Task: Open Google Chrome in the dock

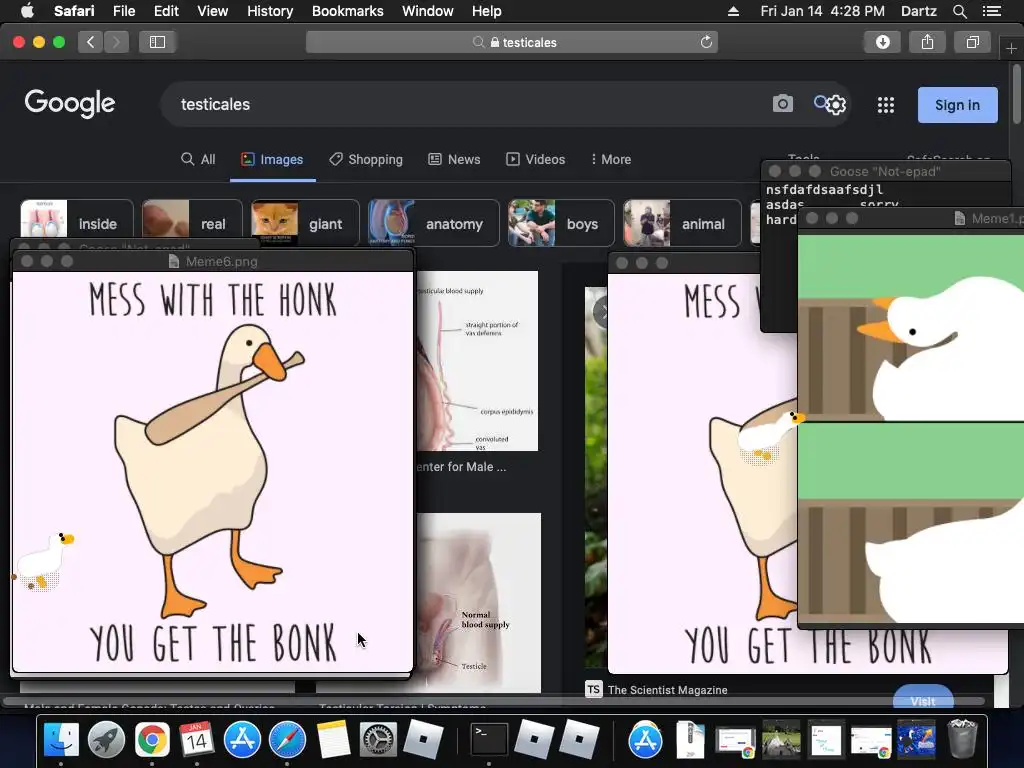Action: [x=152, y=740]
